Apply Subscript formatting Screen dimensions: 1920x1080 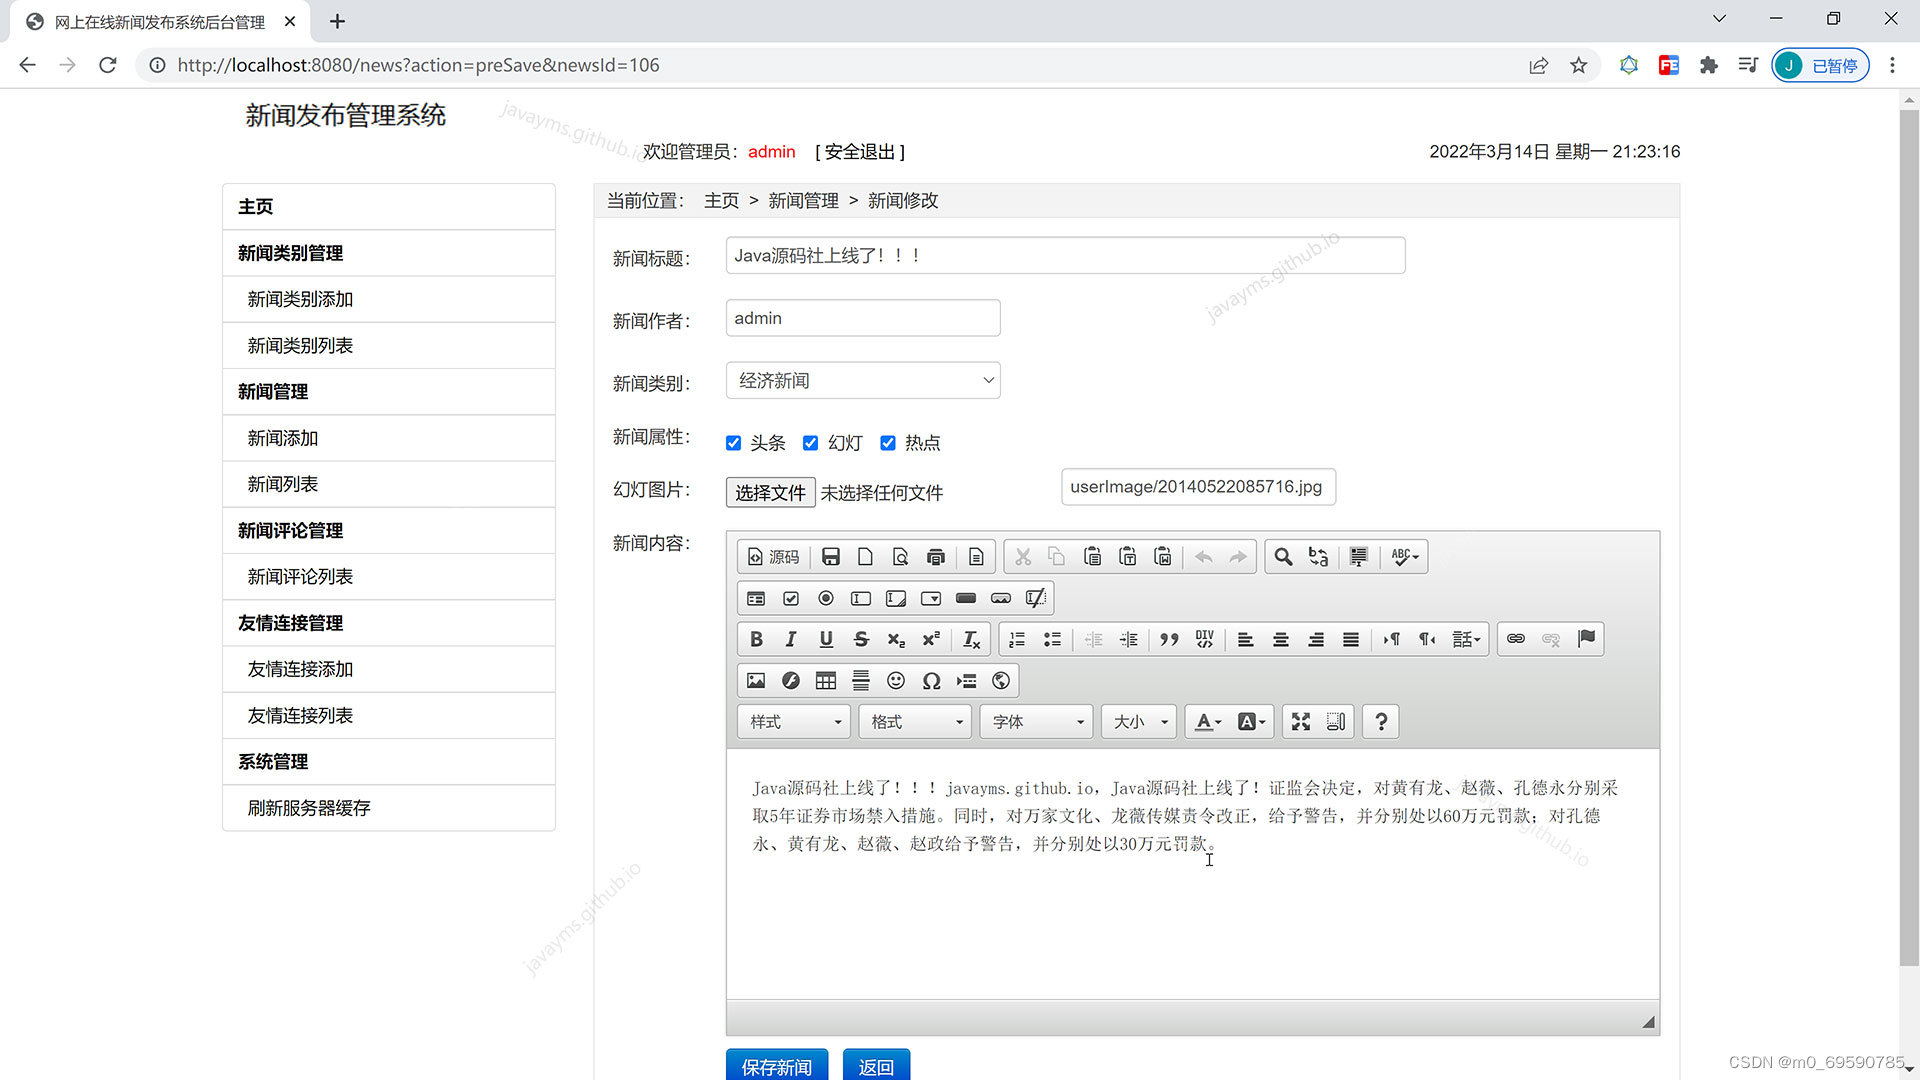point(896,639)
